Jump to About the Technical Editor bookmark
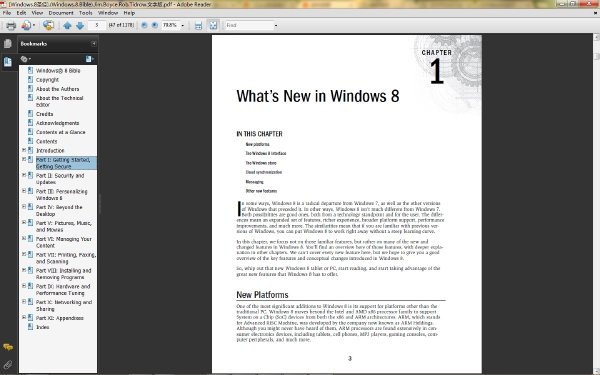600x375 pixels. coord(59,101)
